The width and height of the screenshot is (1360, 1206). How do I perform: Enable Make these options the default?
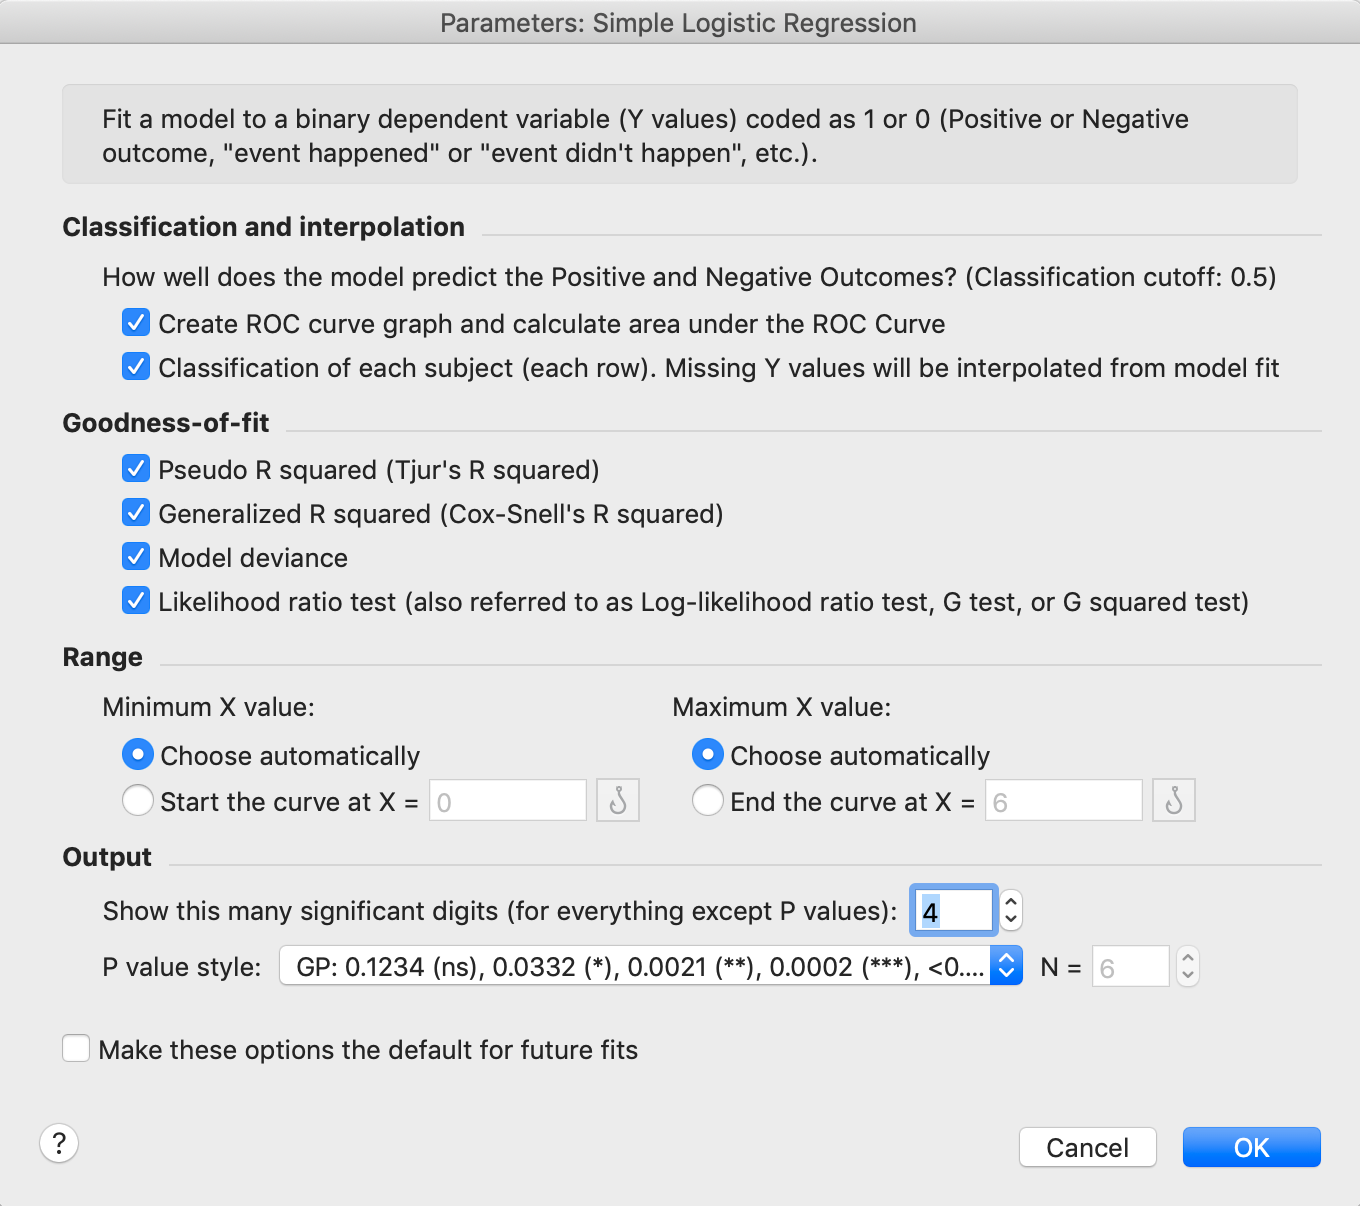(x=76, y=1049)
